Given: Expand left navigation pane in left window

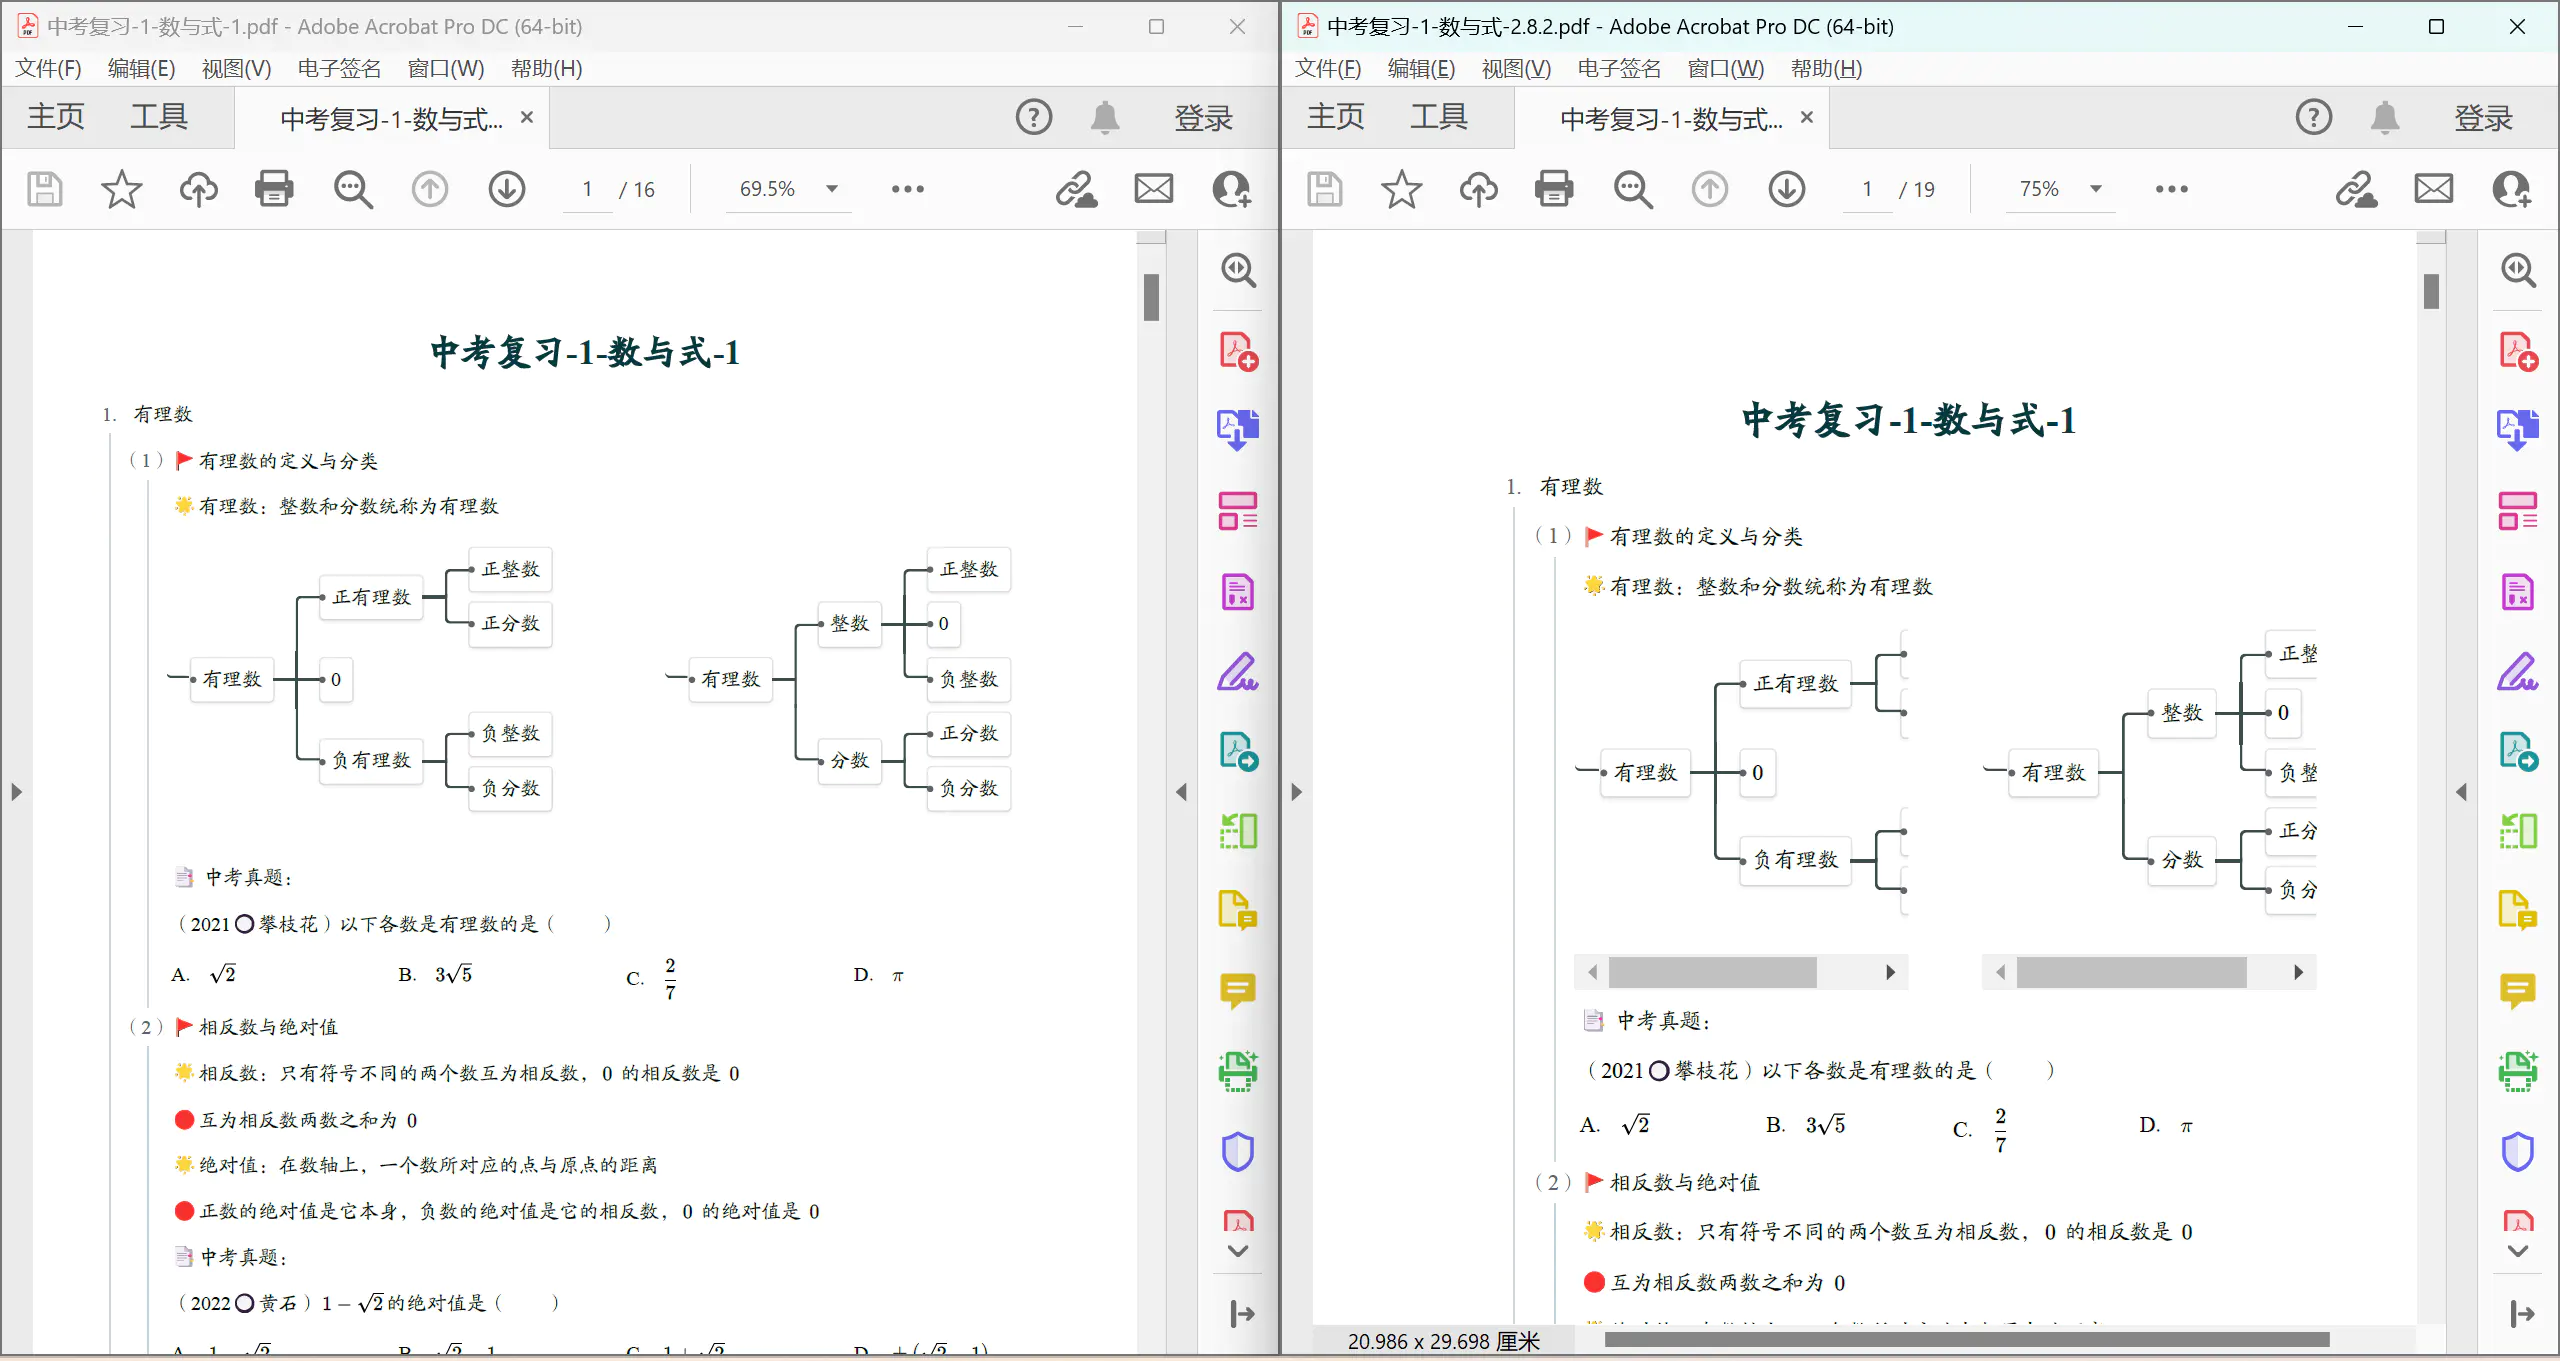Looking at the screenshot, I should pyautogui.click(x=16, y=792).
